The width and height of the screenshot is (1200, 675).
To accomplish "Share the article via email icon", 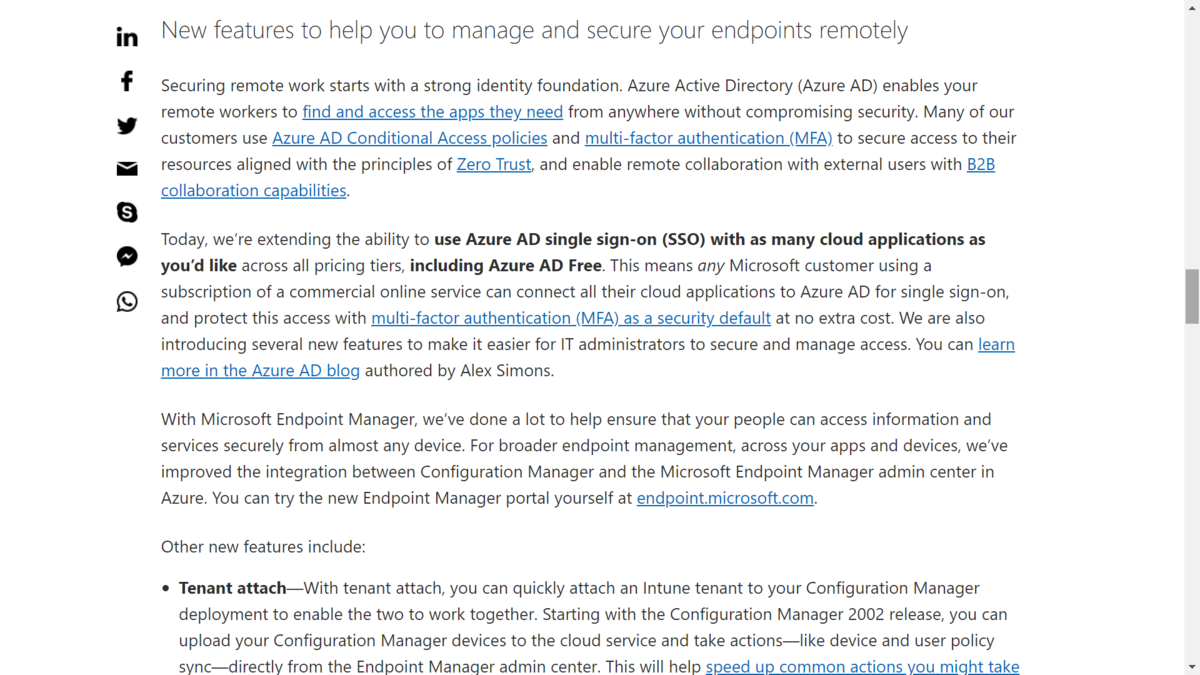I will click(x=127, y=169).
